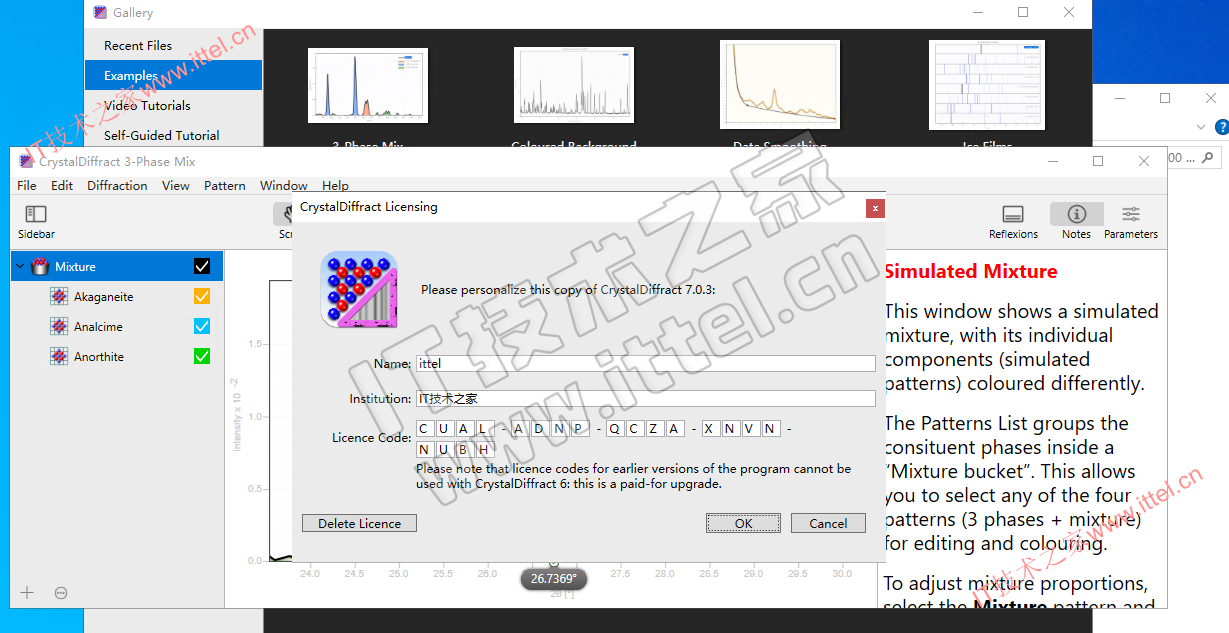Select the Anorthite pattern row

[x=117, y=356]
